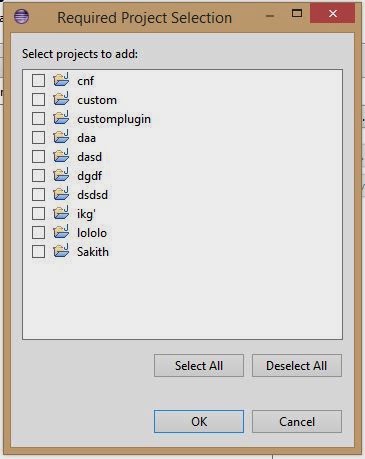Confirm selection with OK button
The width and height of the screenshot is (365, 459).
199,422
